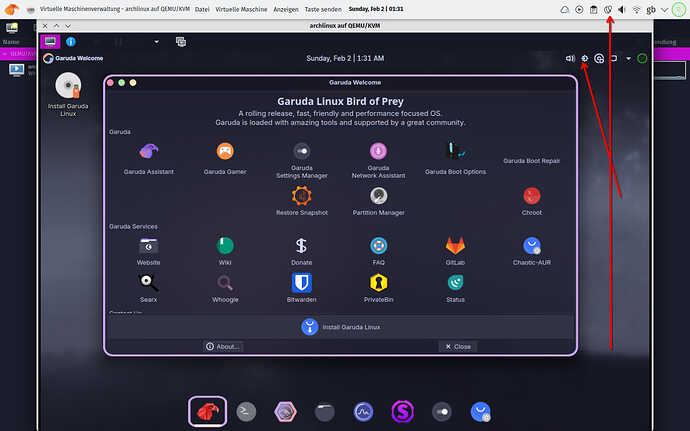
Task: Open the toggle settings icon in the dock
Action: (441, 412)
